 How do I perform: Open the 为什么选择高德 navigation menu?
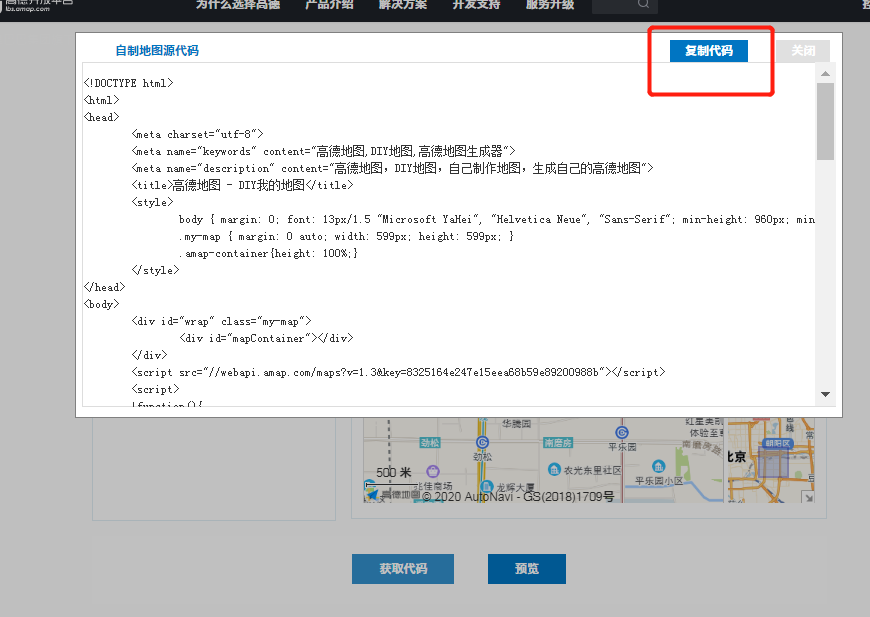click(238, 5)
